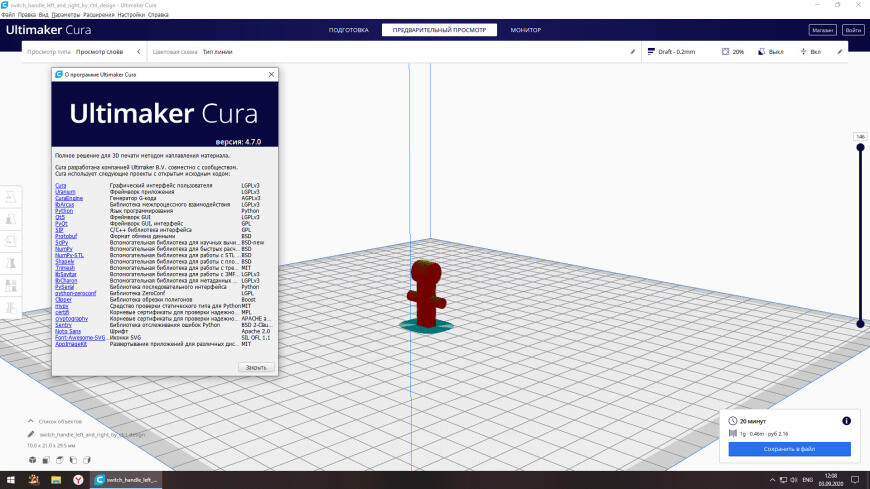Open the Файл menu
This screenshot has width=870, height=489.
click(x=8, y=15)
